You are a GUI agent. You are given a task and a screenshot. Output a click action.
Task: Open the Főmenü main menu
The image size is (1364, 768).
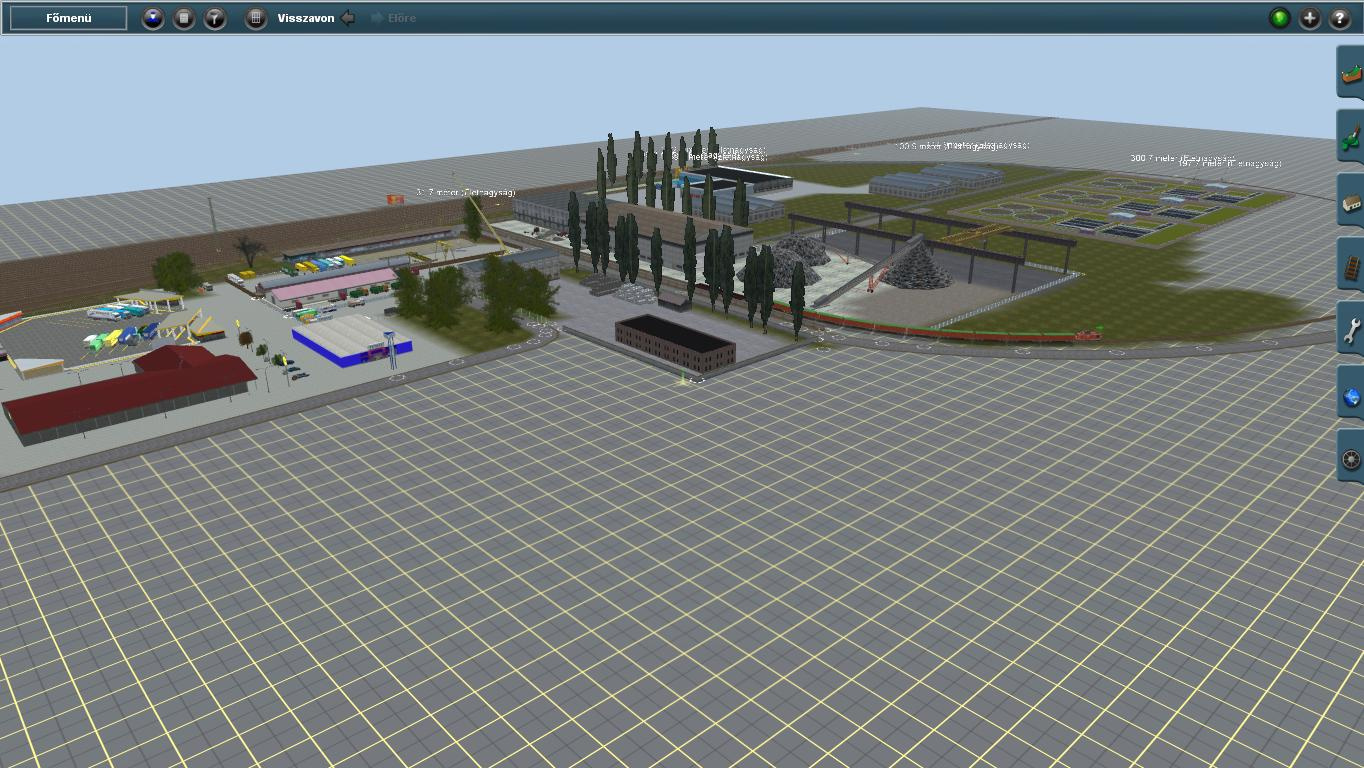pyautogui.click(x=68, y=18)
